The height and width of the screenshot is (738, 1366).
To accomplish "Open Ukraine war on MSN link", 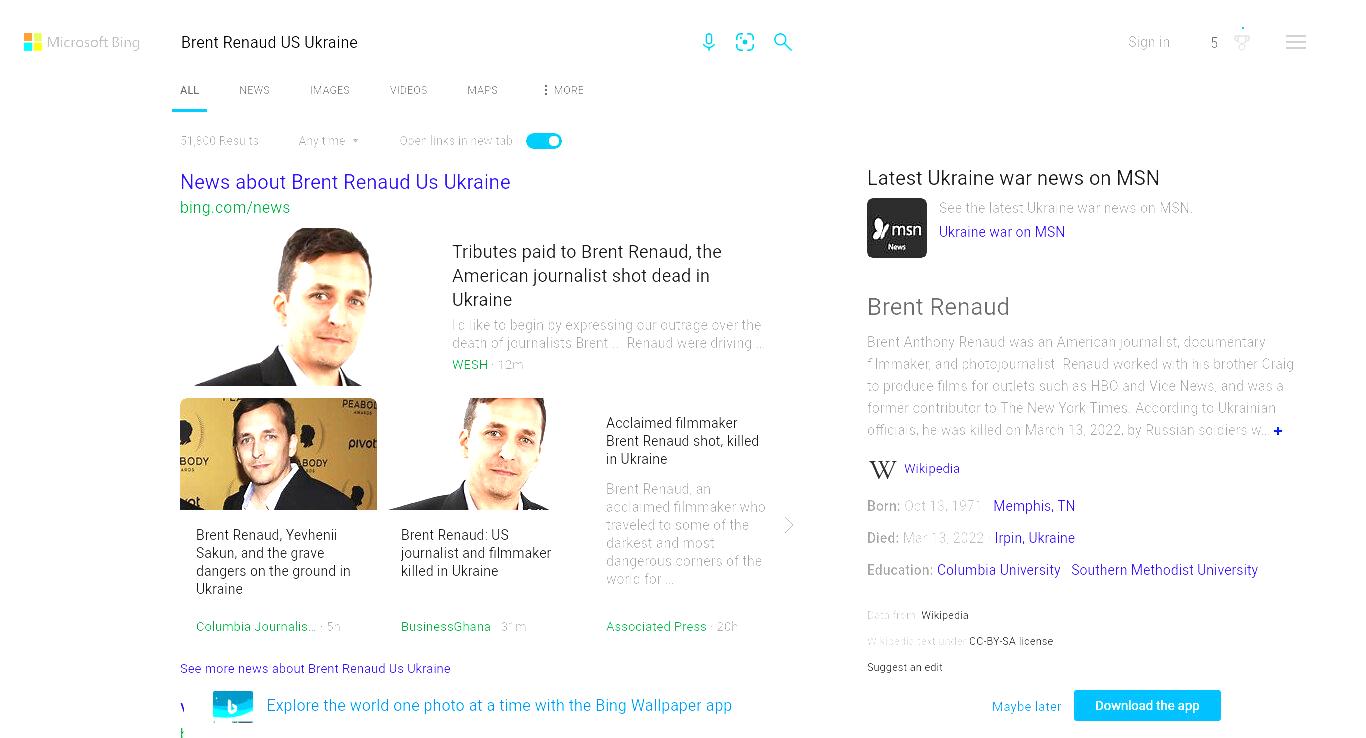I will tap(1002, 232).
